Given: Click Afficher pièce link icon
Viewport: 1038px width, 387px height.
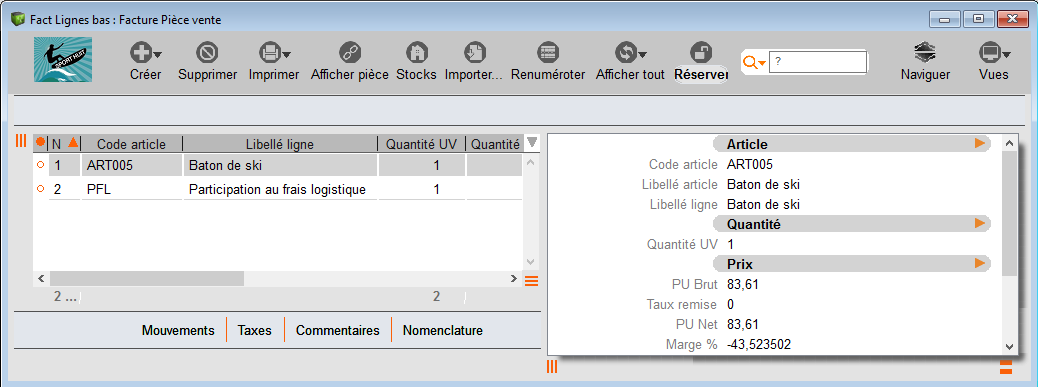Looking at the screenshot, I should click(350, 52).
